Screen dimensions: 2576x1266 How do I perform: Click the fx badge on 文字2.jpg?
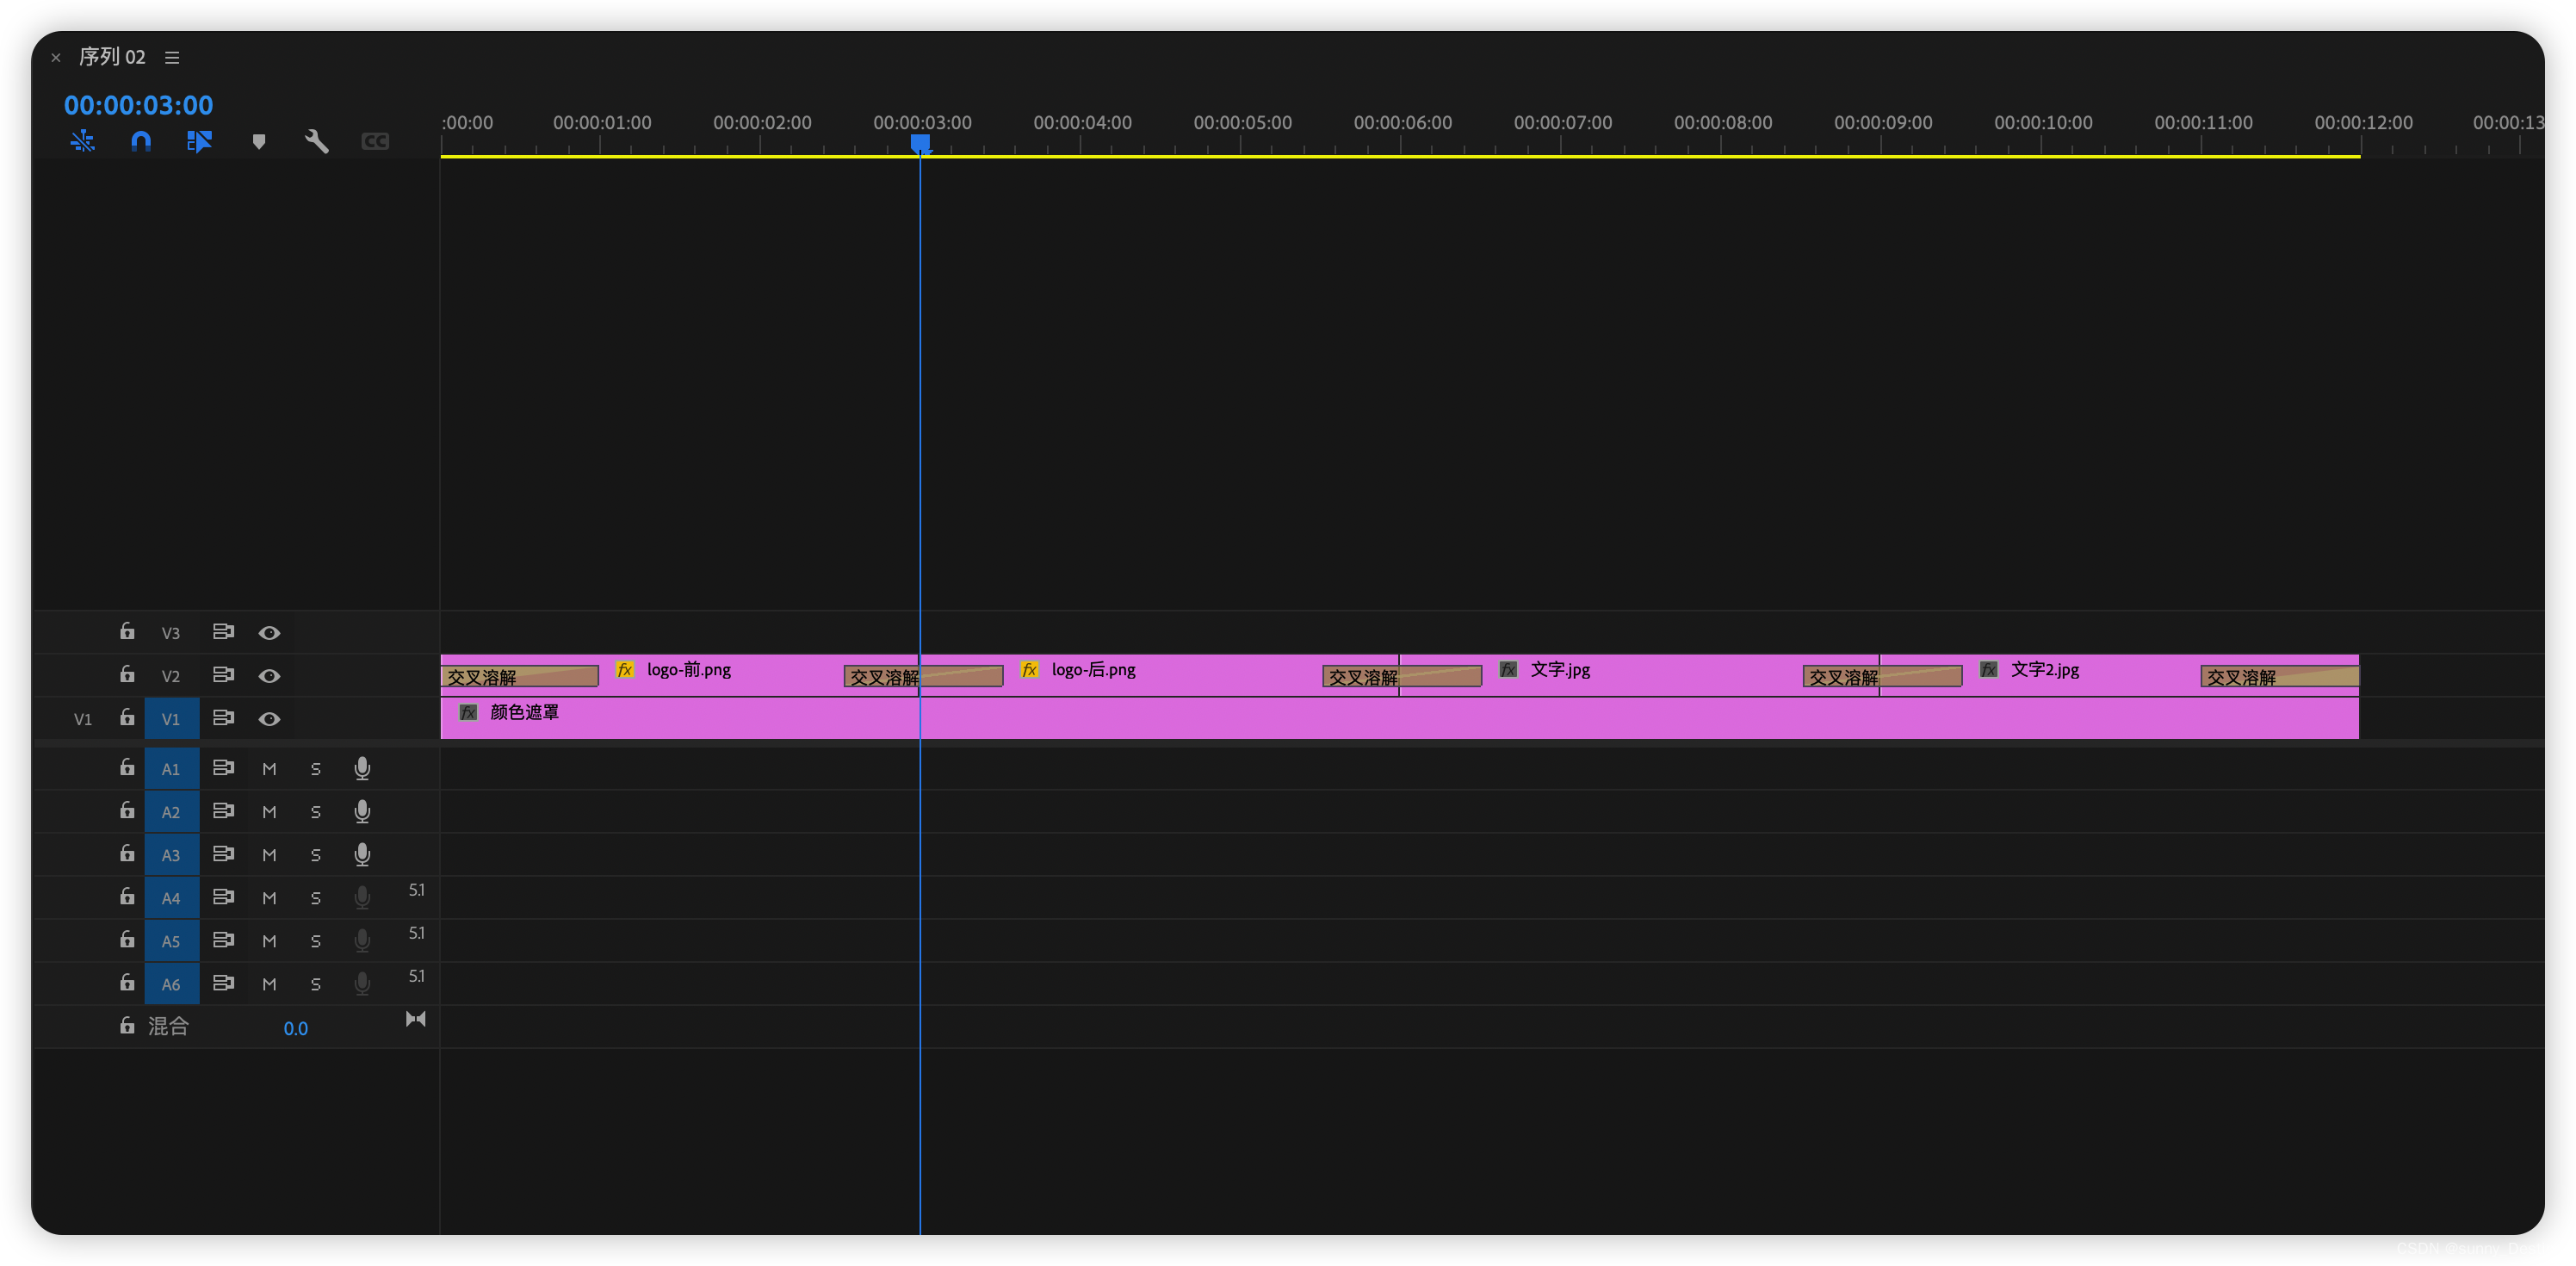[x=1989, y=669]
